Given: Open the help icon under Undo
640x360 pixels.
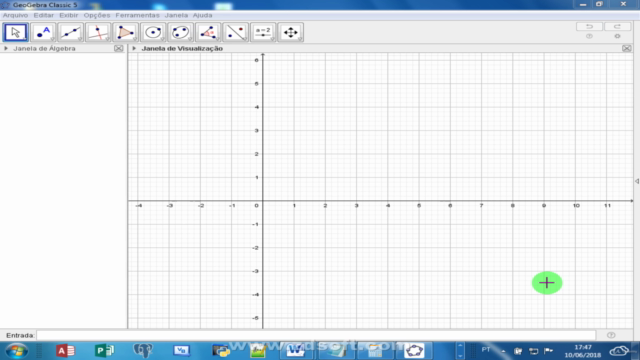Looking at the screenshot, I should 589,36.
